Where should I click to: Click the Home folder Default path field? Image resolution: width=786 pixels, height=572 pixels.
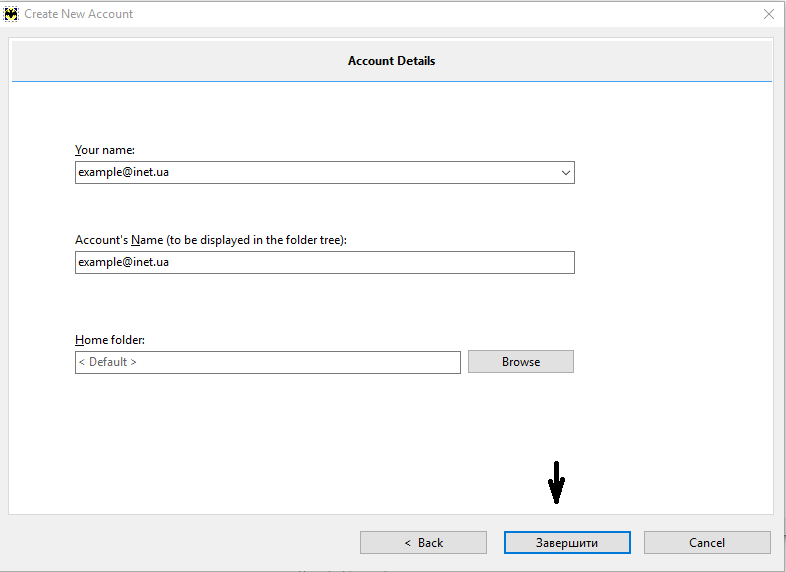[x=267, y=362]
